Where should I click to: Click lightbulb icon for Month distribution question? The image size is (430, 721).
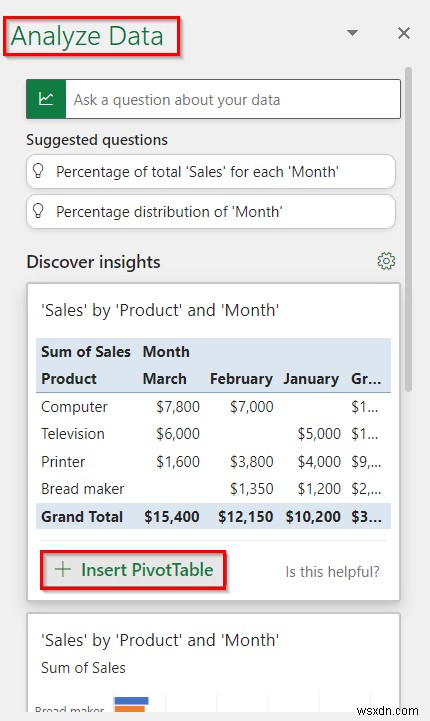[39, 211]
